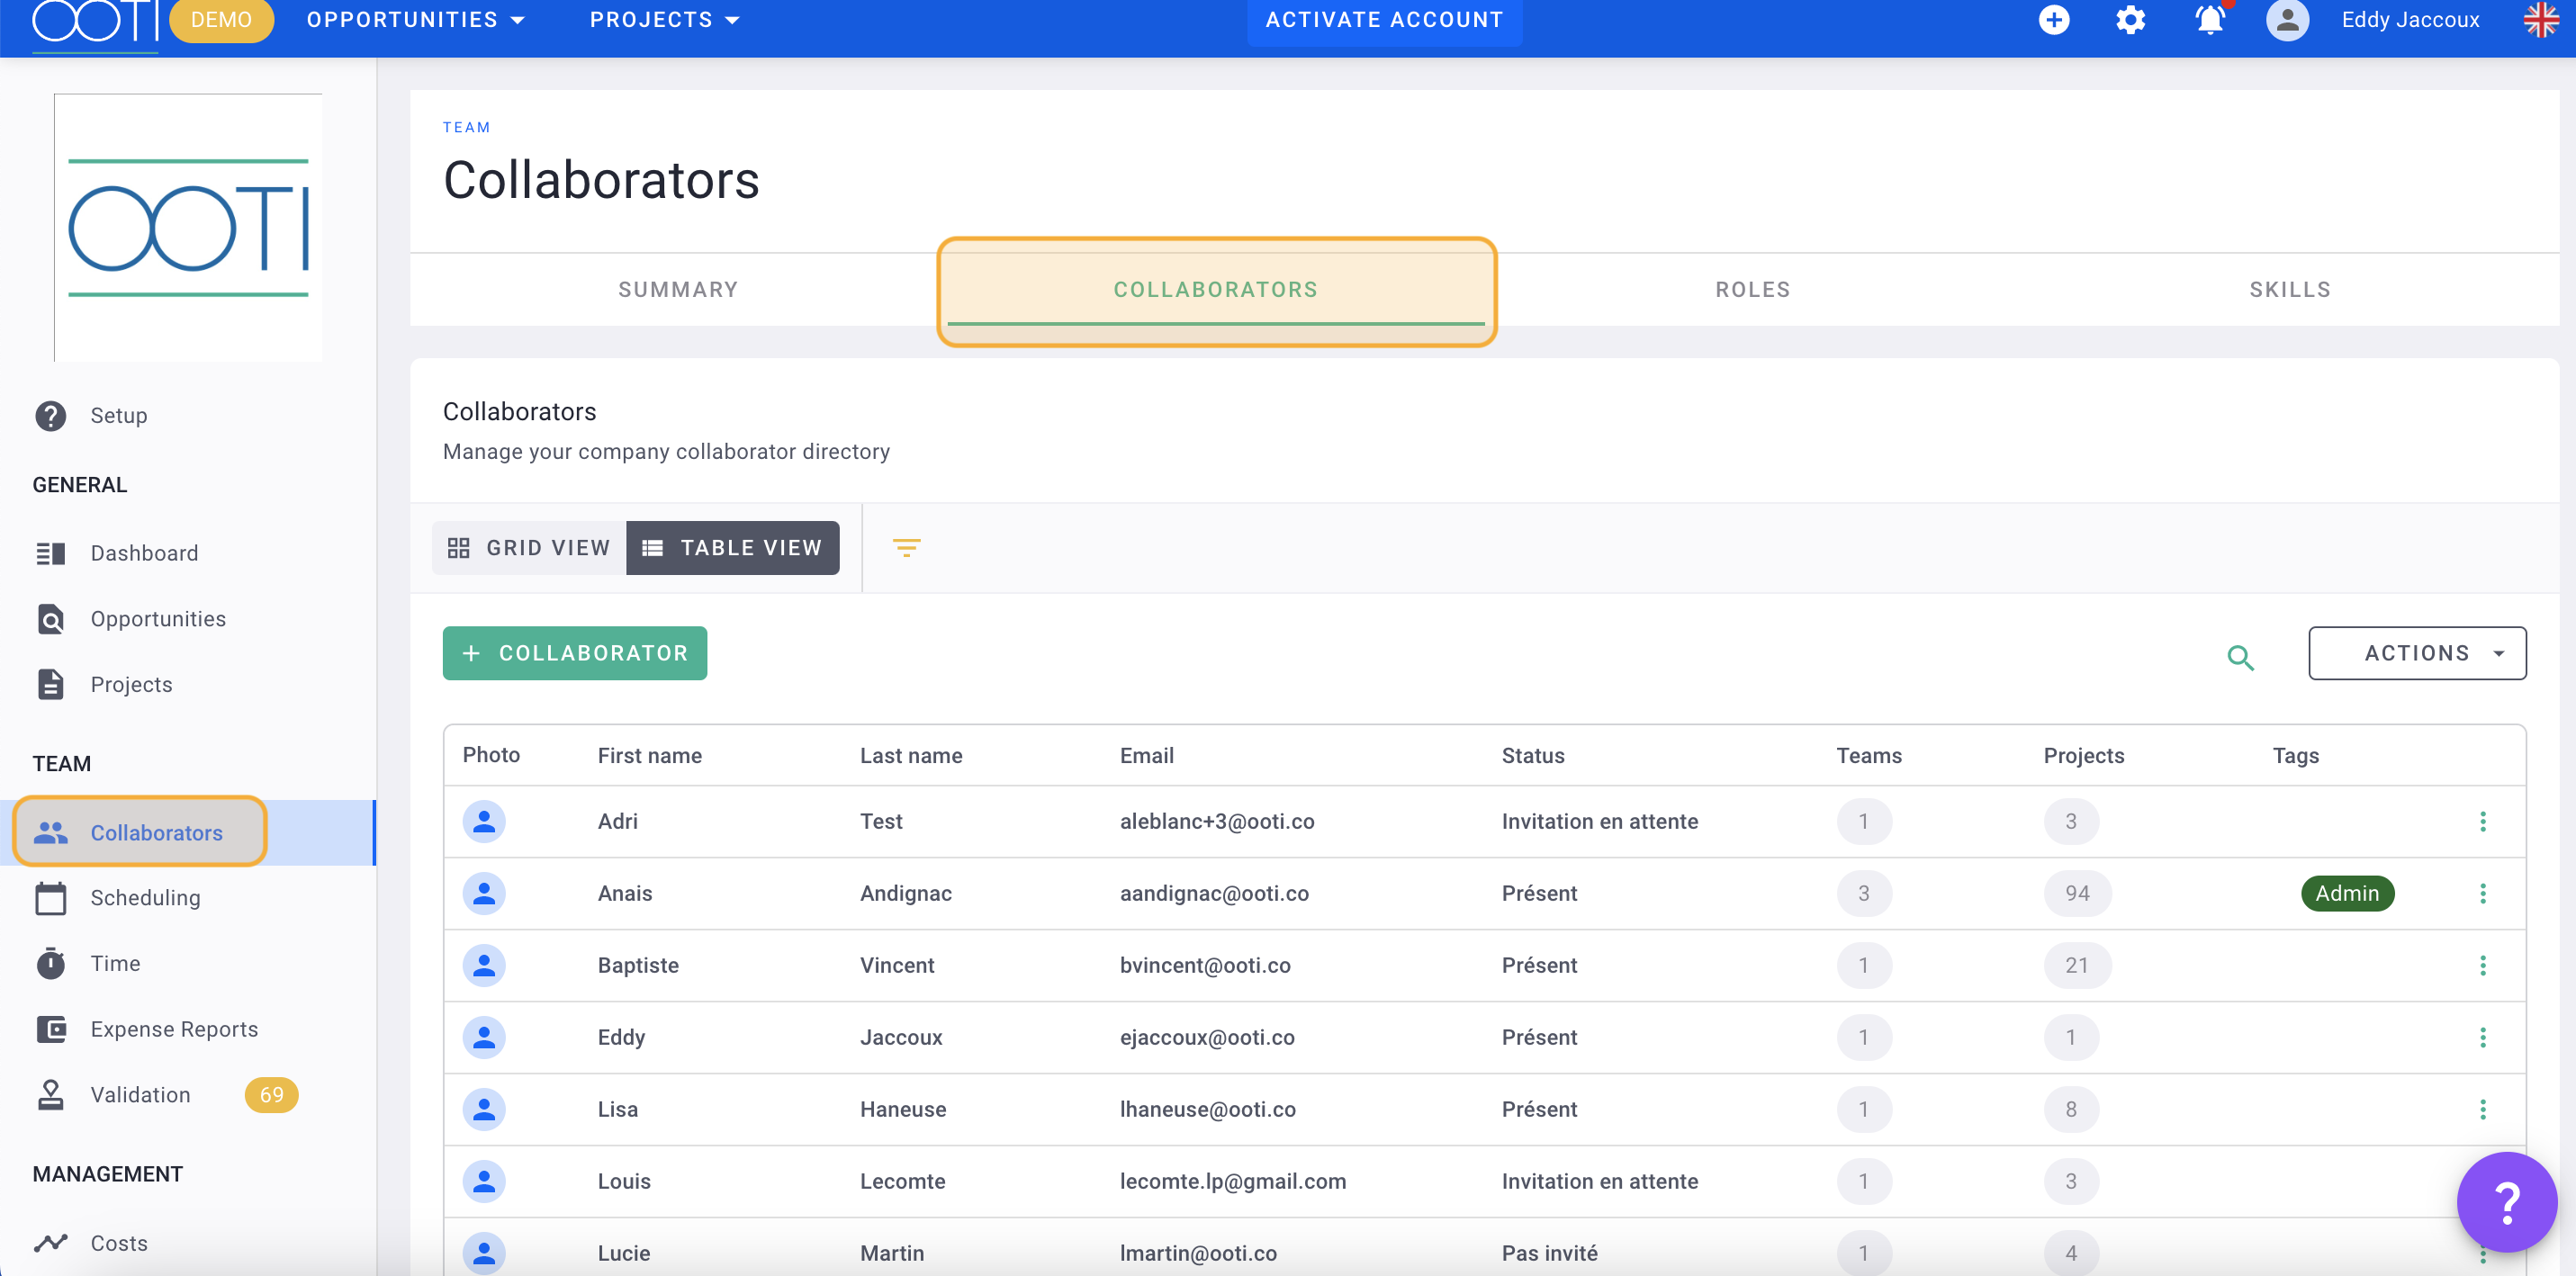The height and width of the screenshot is (1276, 2576).
Task: Expand the PROJECTS menu in navbar
Action: [x=663, y=22]
